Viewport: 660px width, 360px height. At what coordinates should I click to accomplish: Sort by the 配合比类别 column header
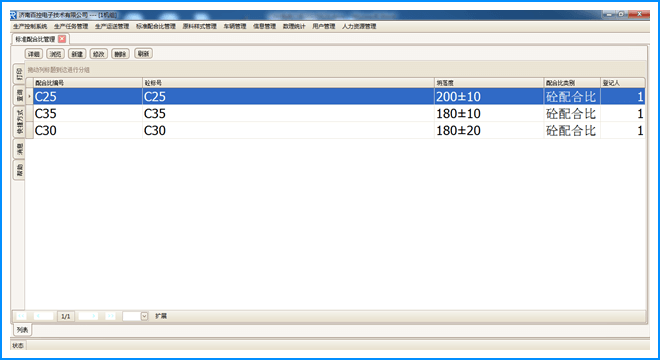point(572,83)
